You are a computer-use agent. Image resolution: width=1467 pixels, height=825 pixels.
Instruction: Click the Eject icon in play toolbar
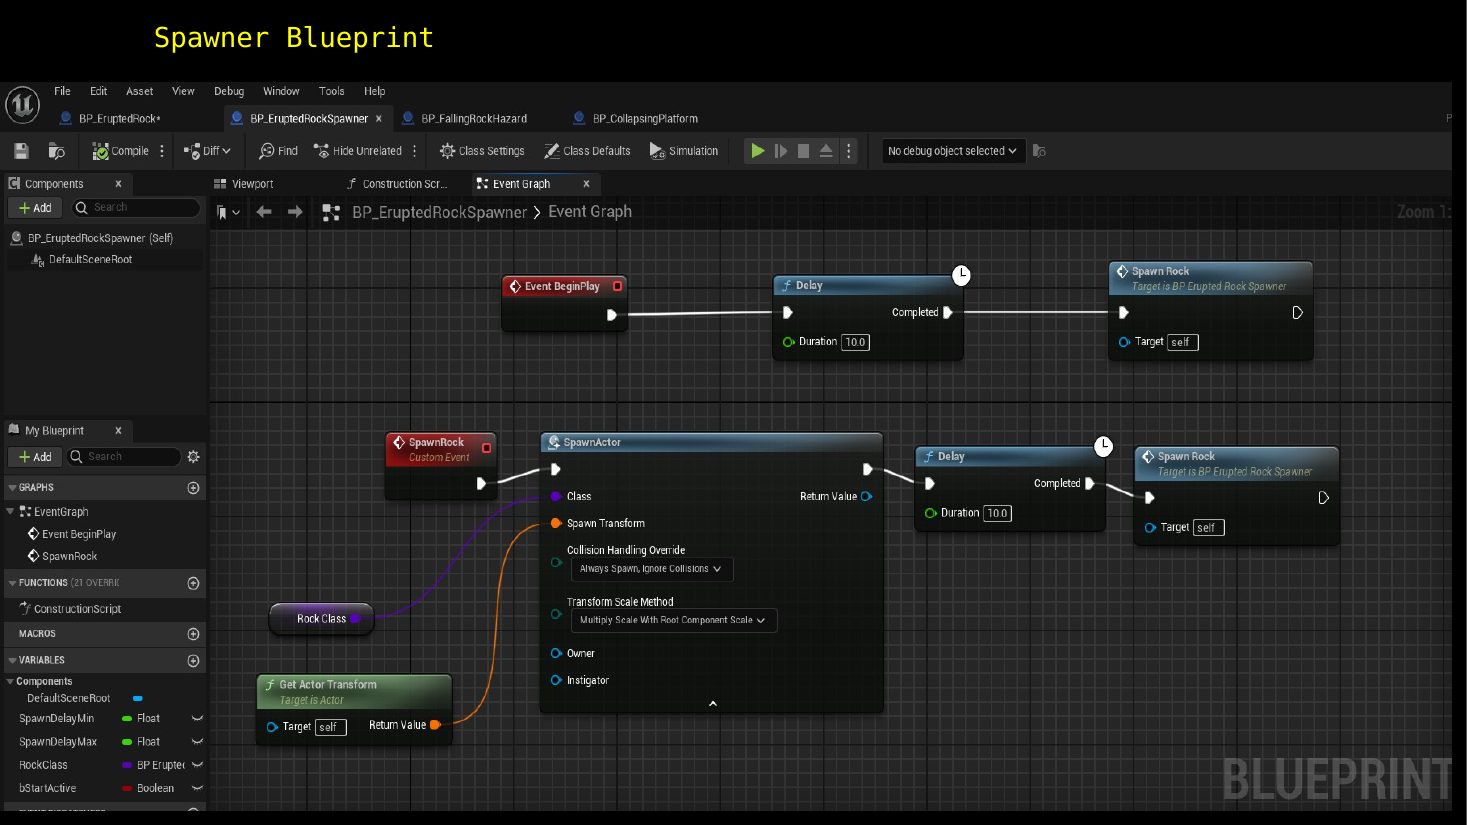coord(826,151)
